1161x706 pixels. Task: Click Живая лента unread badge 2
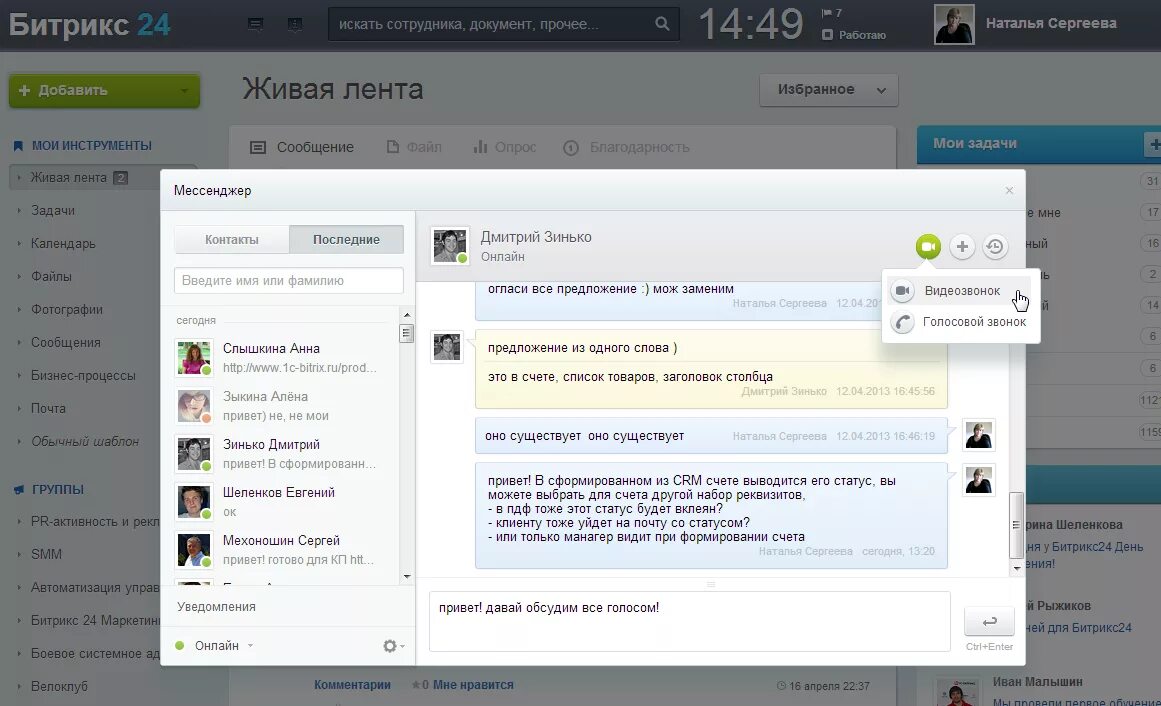coord(120,178)
